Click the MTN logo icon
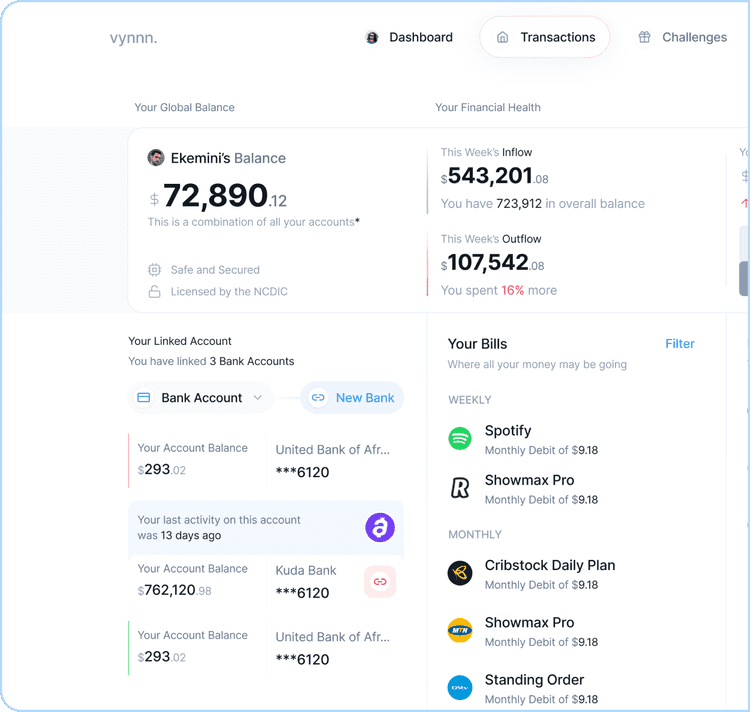The width and height of the screenshot is (750, 712). 460,631
